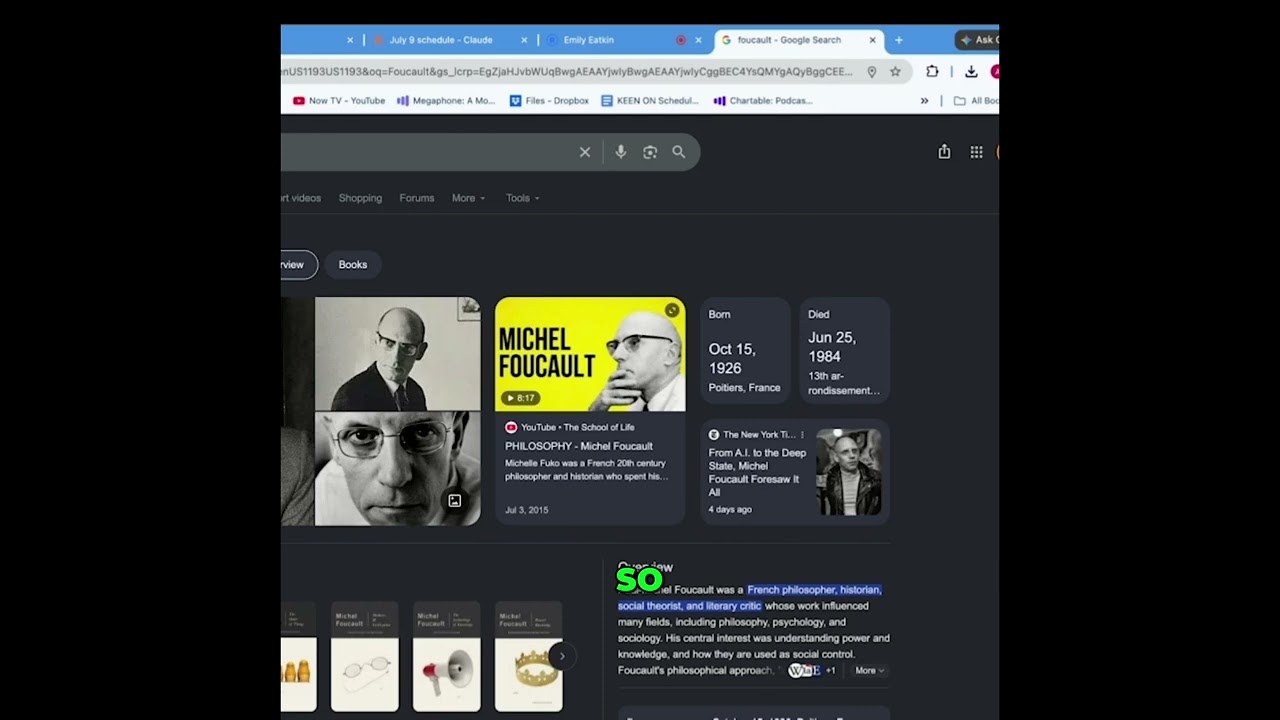Start a voice search with the microphone
Screen dimensions: 1280x720
[x=621, y=152]
